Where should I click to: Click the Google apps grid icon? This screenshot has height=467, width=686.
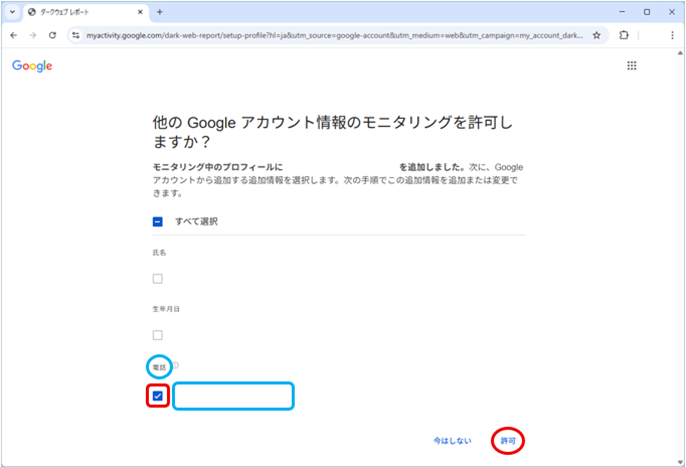[631, 65]
